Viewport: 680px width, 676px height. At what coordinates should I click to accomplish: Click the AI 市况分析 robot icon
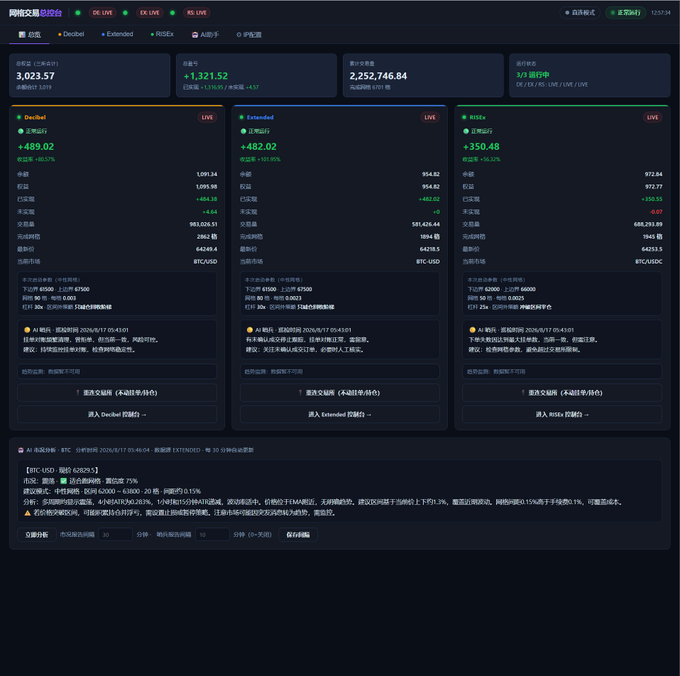pos(20,450)
